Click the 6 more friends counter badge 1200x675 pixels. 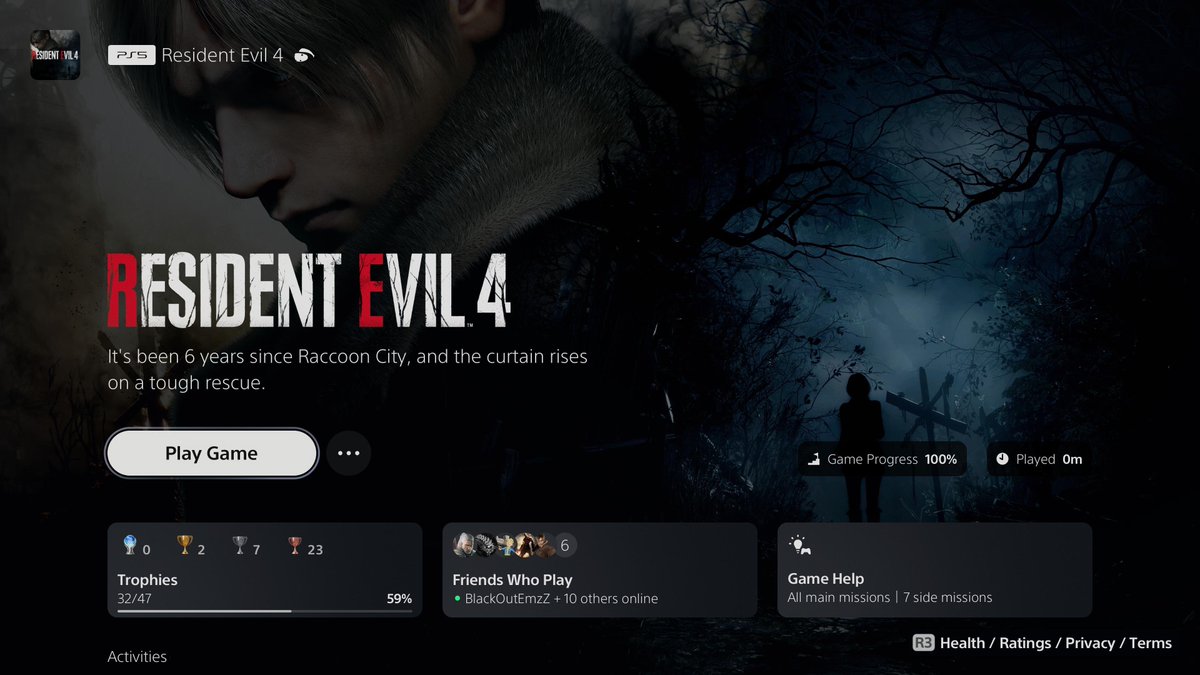[x=564, y=545]
